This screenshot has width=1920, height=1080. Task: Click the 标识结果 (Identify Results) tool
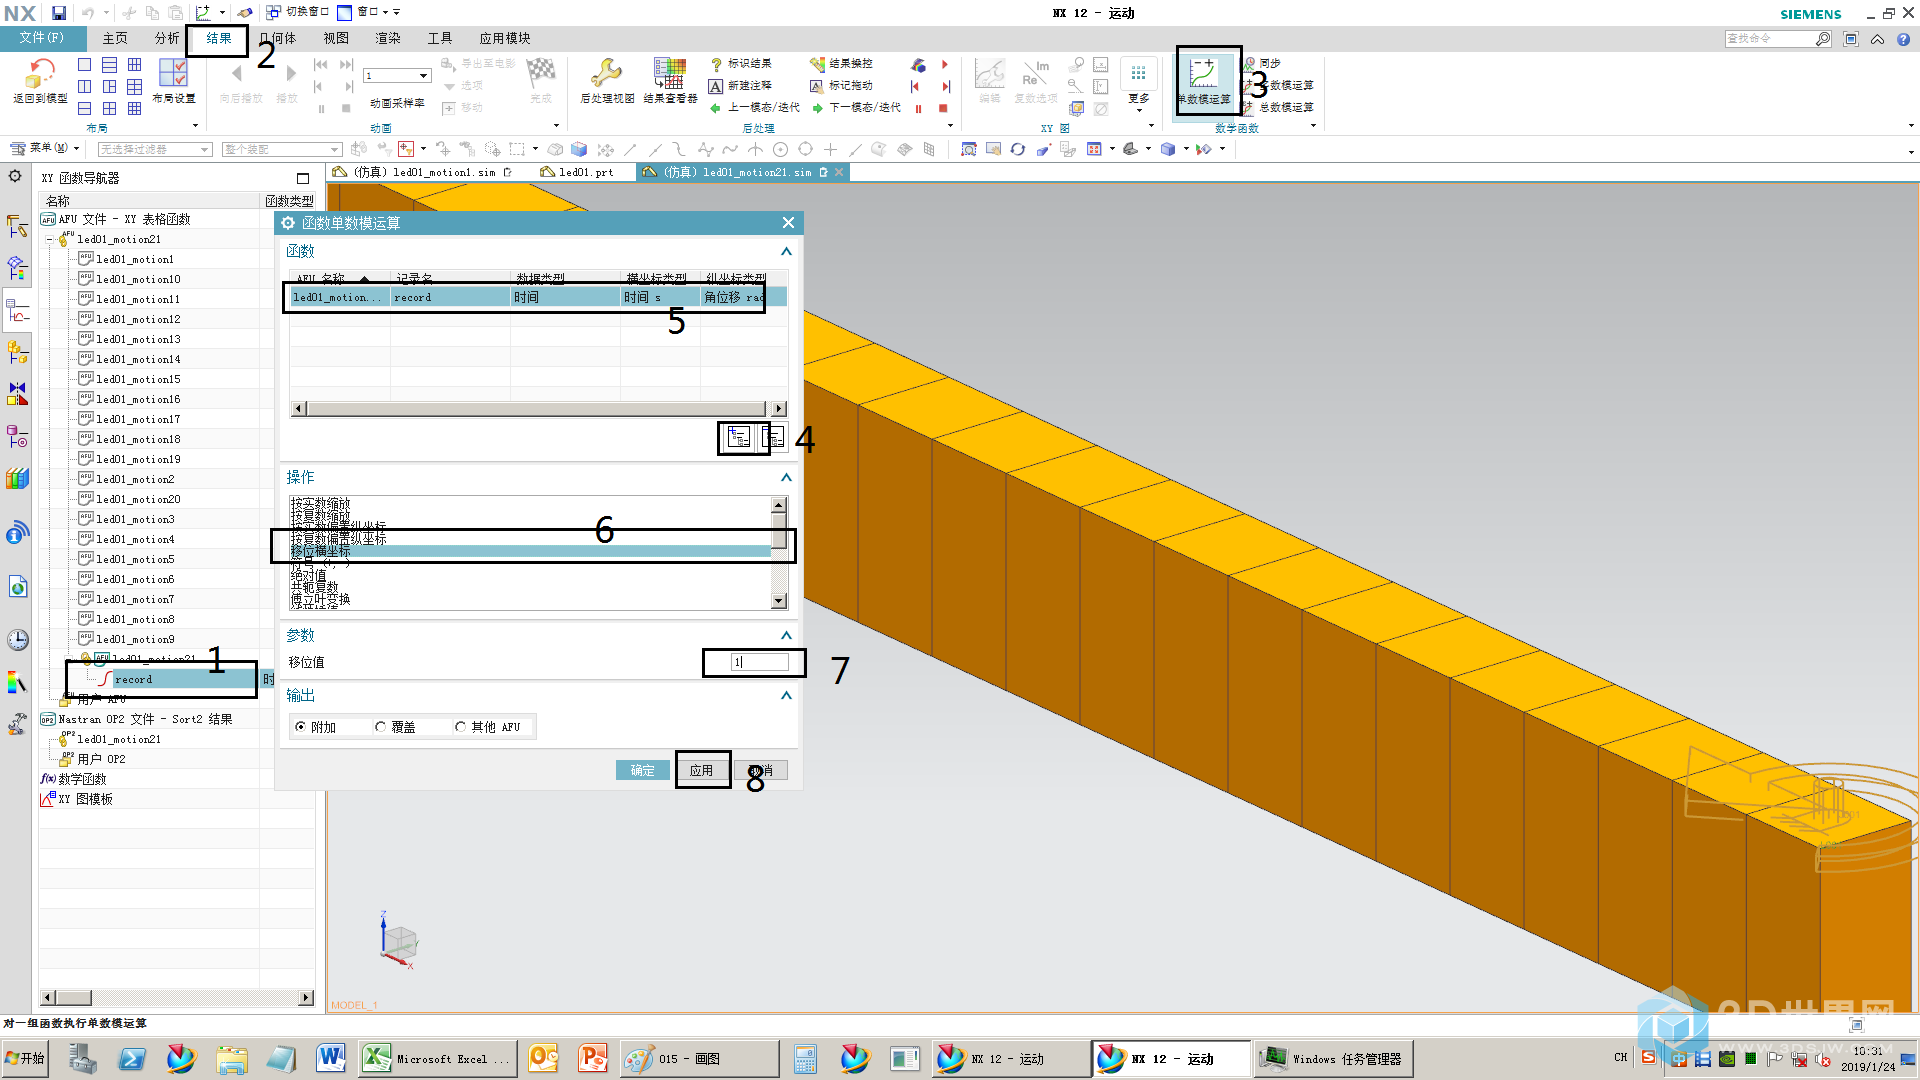pos(741,64)
